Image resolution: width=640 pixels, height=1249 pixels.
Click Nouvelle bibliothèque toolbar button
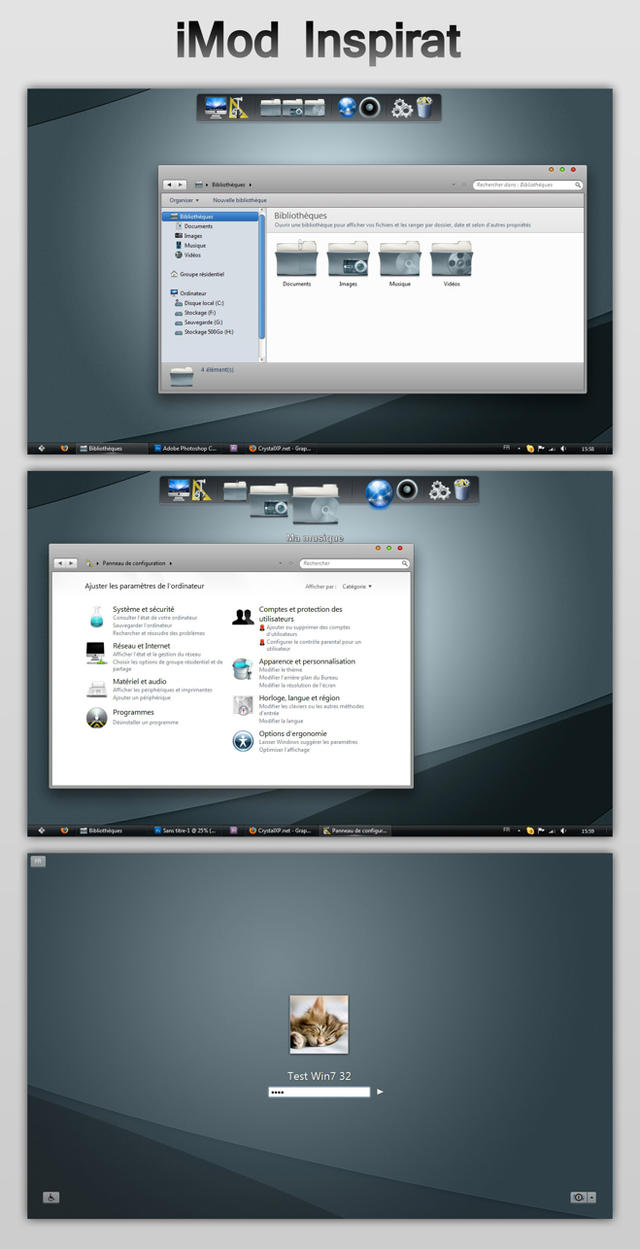pyautogui.click(x=239, y=200)
